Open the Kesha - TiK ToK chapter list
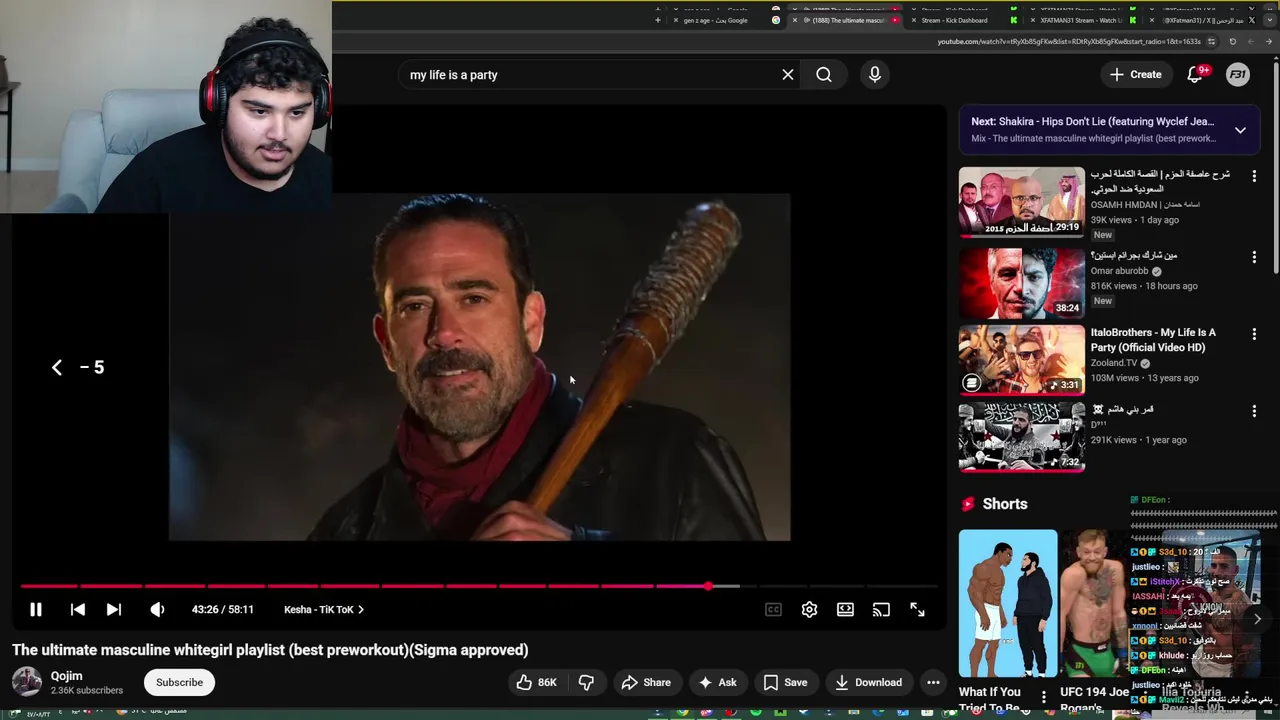The width and height of the screenshot is (1280, 720). point(324,609)
